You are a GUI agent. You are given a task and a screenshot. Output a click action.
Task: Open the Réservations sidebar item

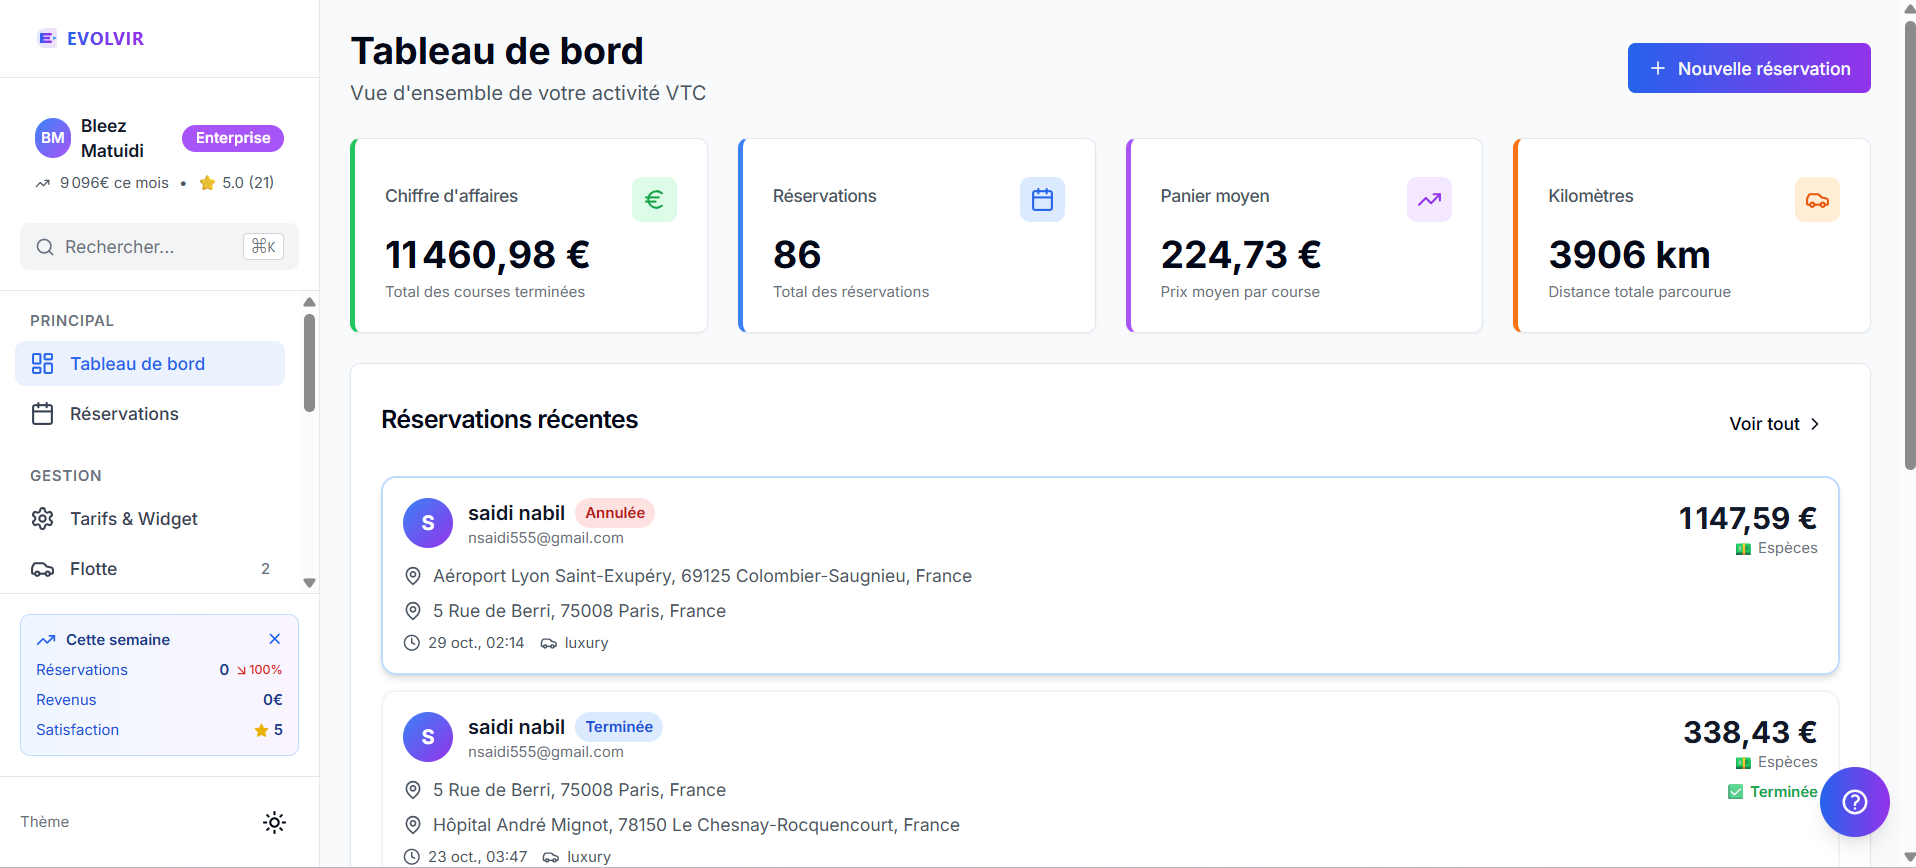[150, 414]
